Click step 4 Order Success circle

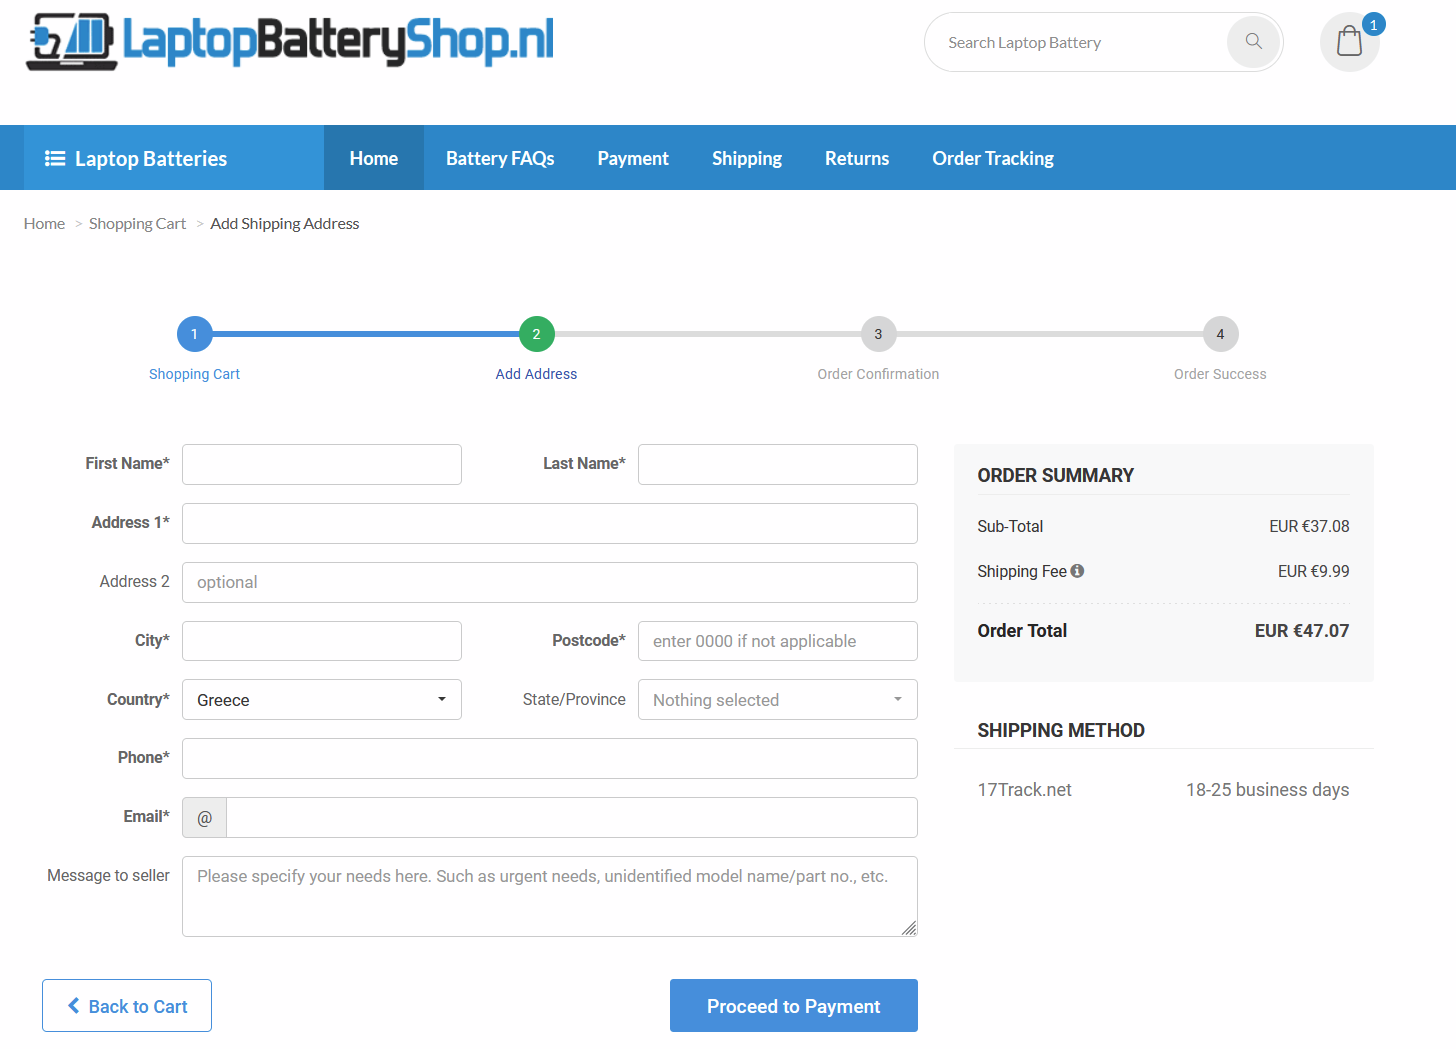click(x=1221, y=334)
